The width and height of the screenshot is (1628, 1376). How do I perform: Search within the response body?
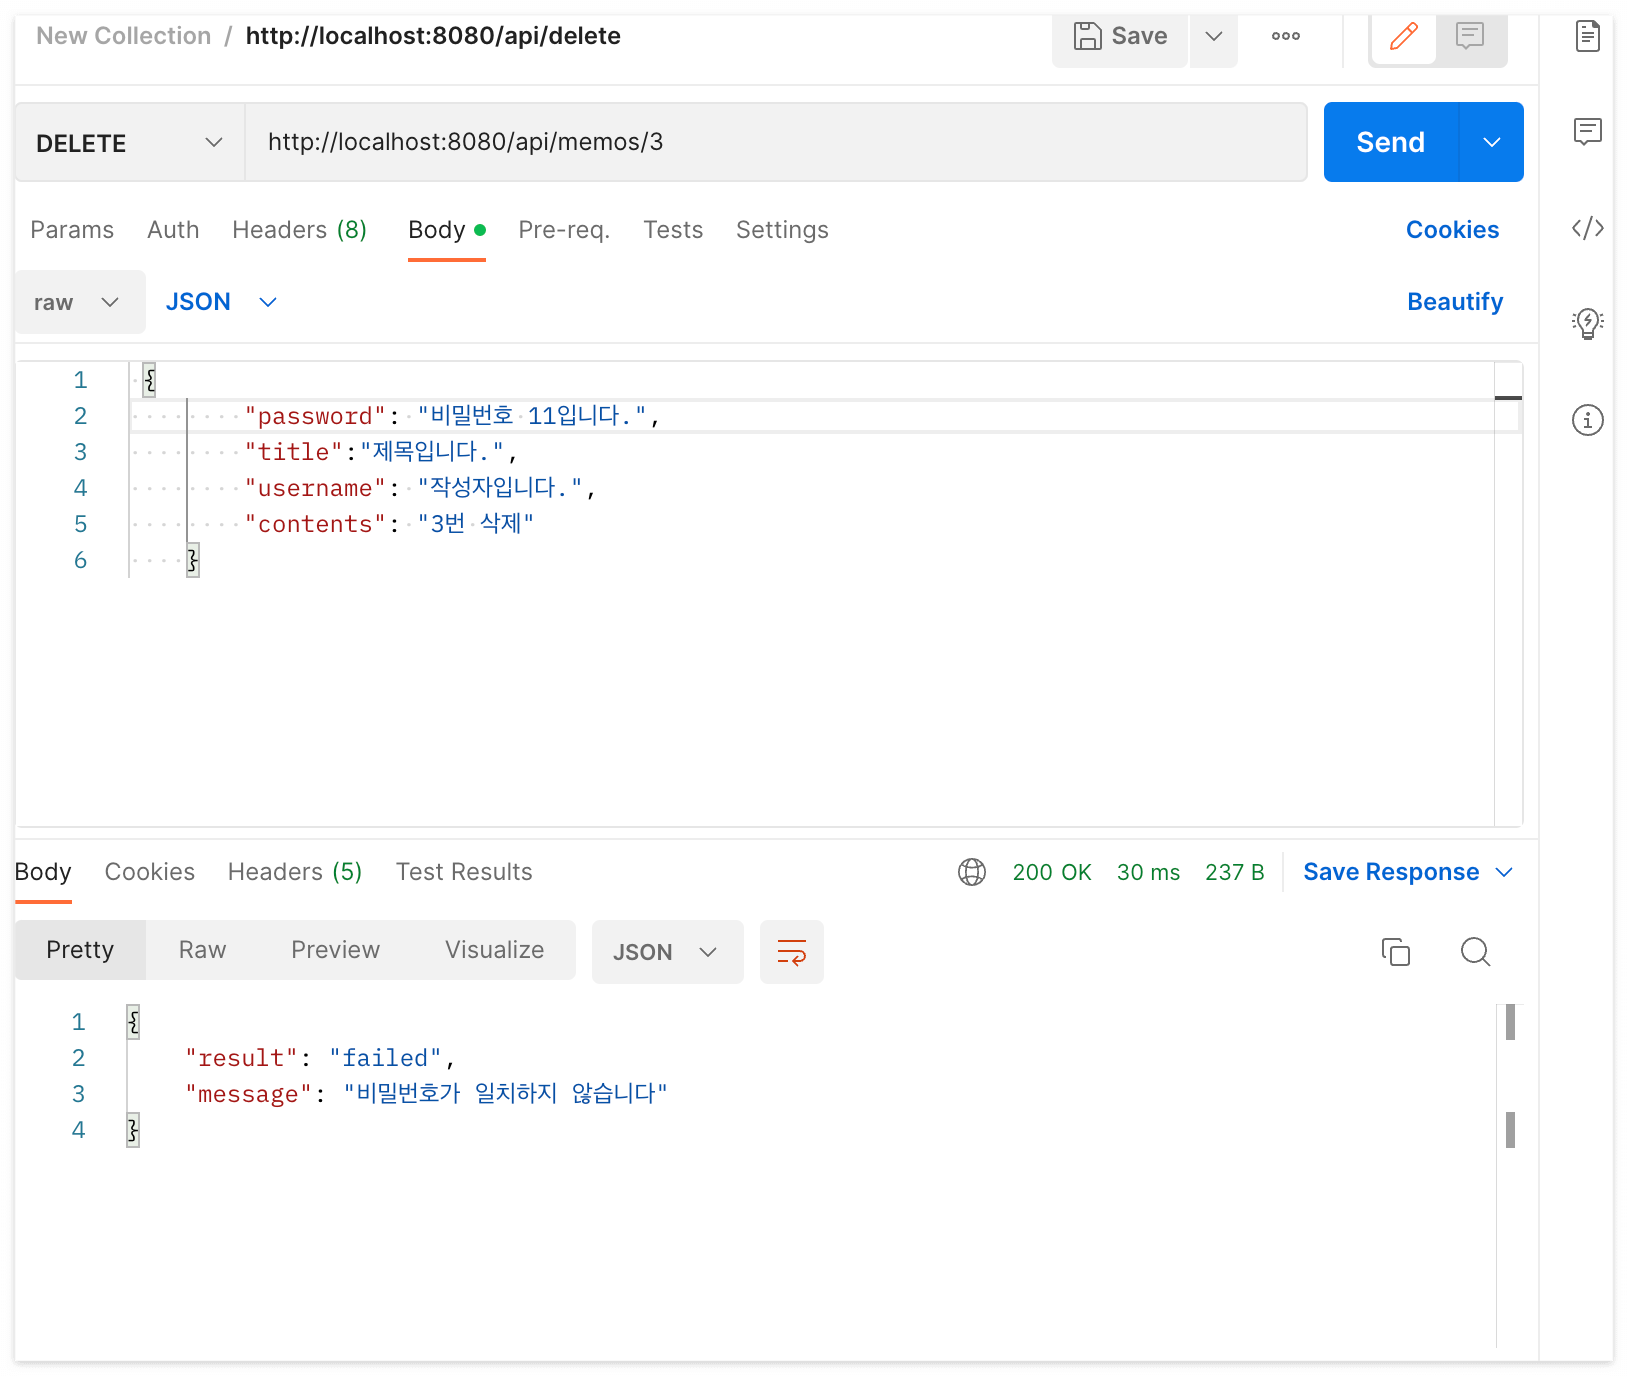click(1475, 951)
